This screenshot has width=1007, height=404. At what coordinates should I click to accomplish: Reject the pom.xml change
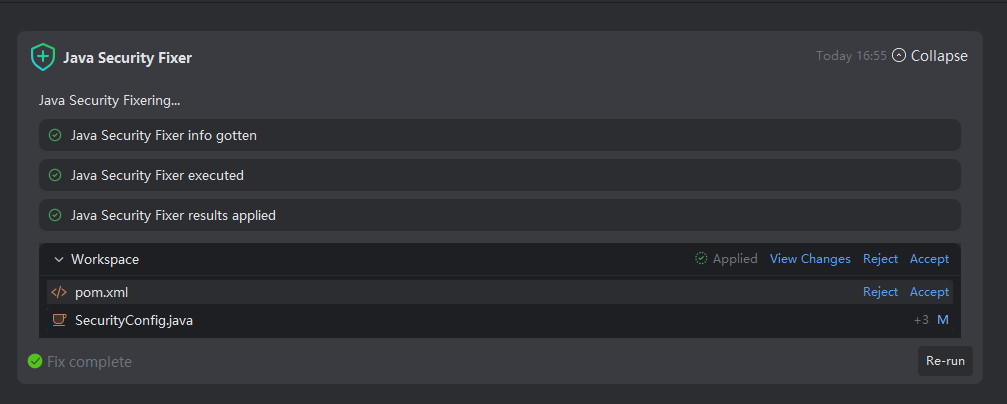pos(880,292)
